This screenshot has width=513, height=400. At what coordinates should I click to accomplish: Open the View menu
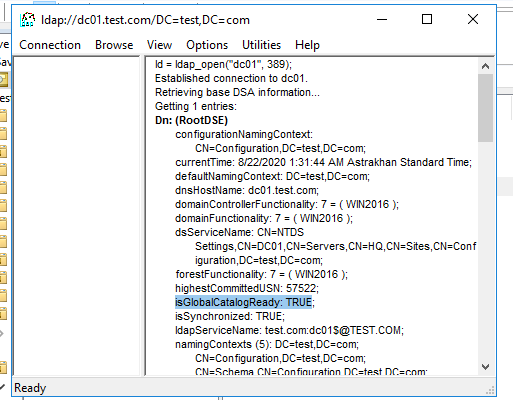pos(159,45)
